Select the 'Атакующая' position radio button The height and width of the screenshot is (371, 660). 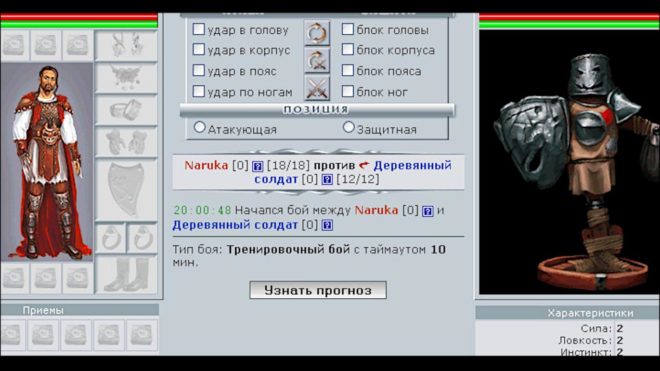click(200, 127)
